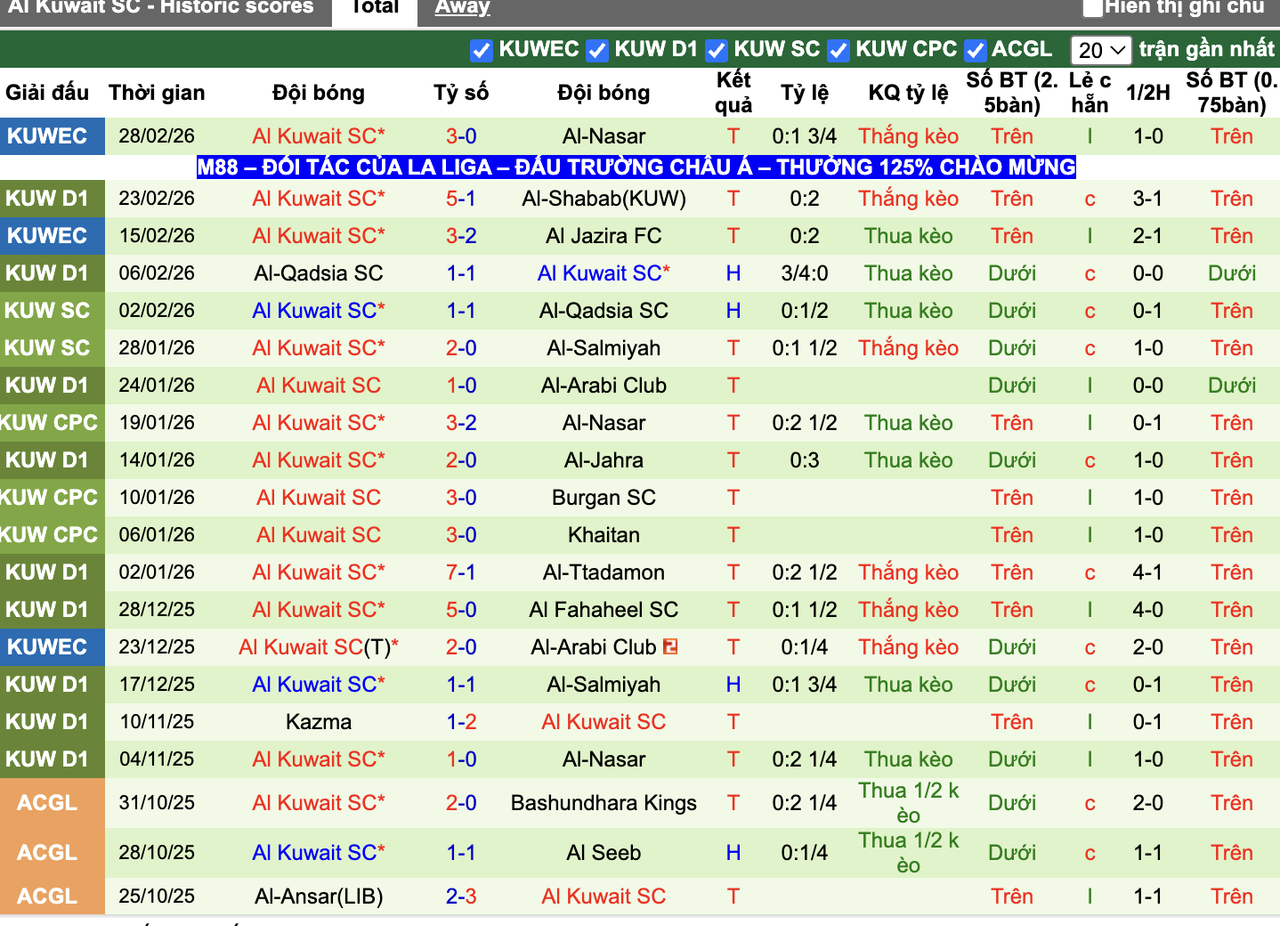Click the date 23/12/25
Screen dimensions: 1280x926
(x=157, y=647)
